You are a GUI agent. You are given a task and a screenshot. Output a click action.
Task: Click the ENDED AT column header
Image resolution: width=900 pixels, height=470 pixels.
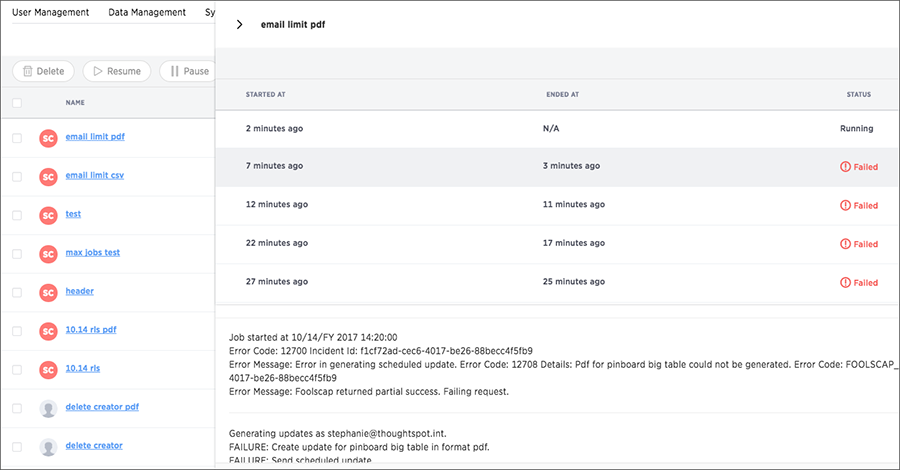pos(562,94)
